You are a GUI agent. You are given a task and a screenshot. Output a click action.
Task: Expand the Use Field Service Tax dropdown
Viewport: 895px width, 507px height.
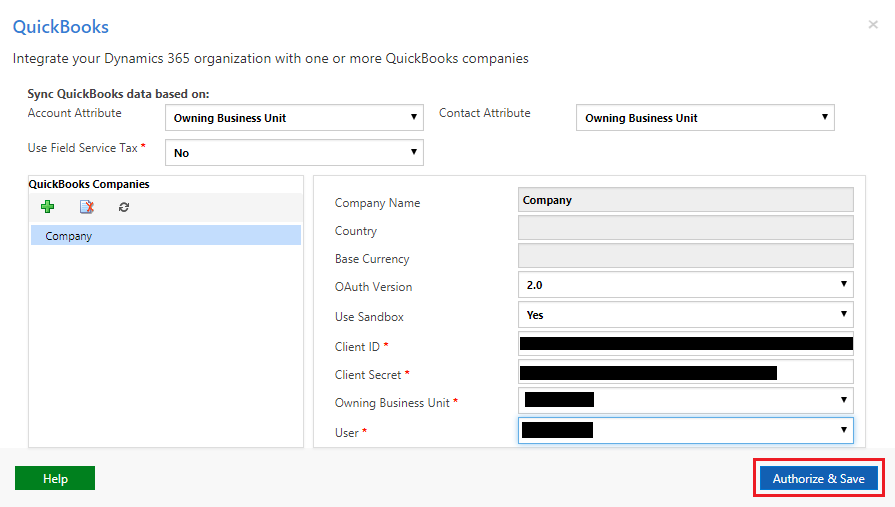(x=294, y=152)
